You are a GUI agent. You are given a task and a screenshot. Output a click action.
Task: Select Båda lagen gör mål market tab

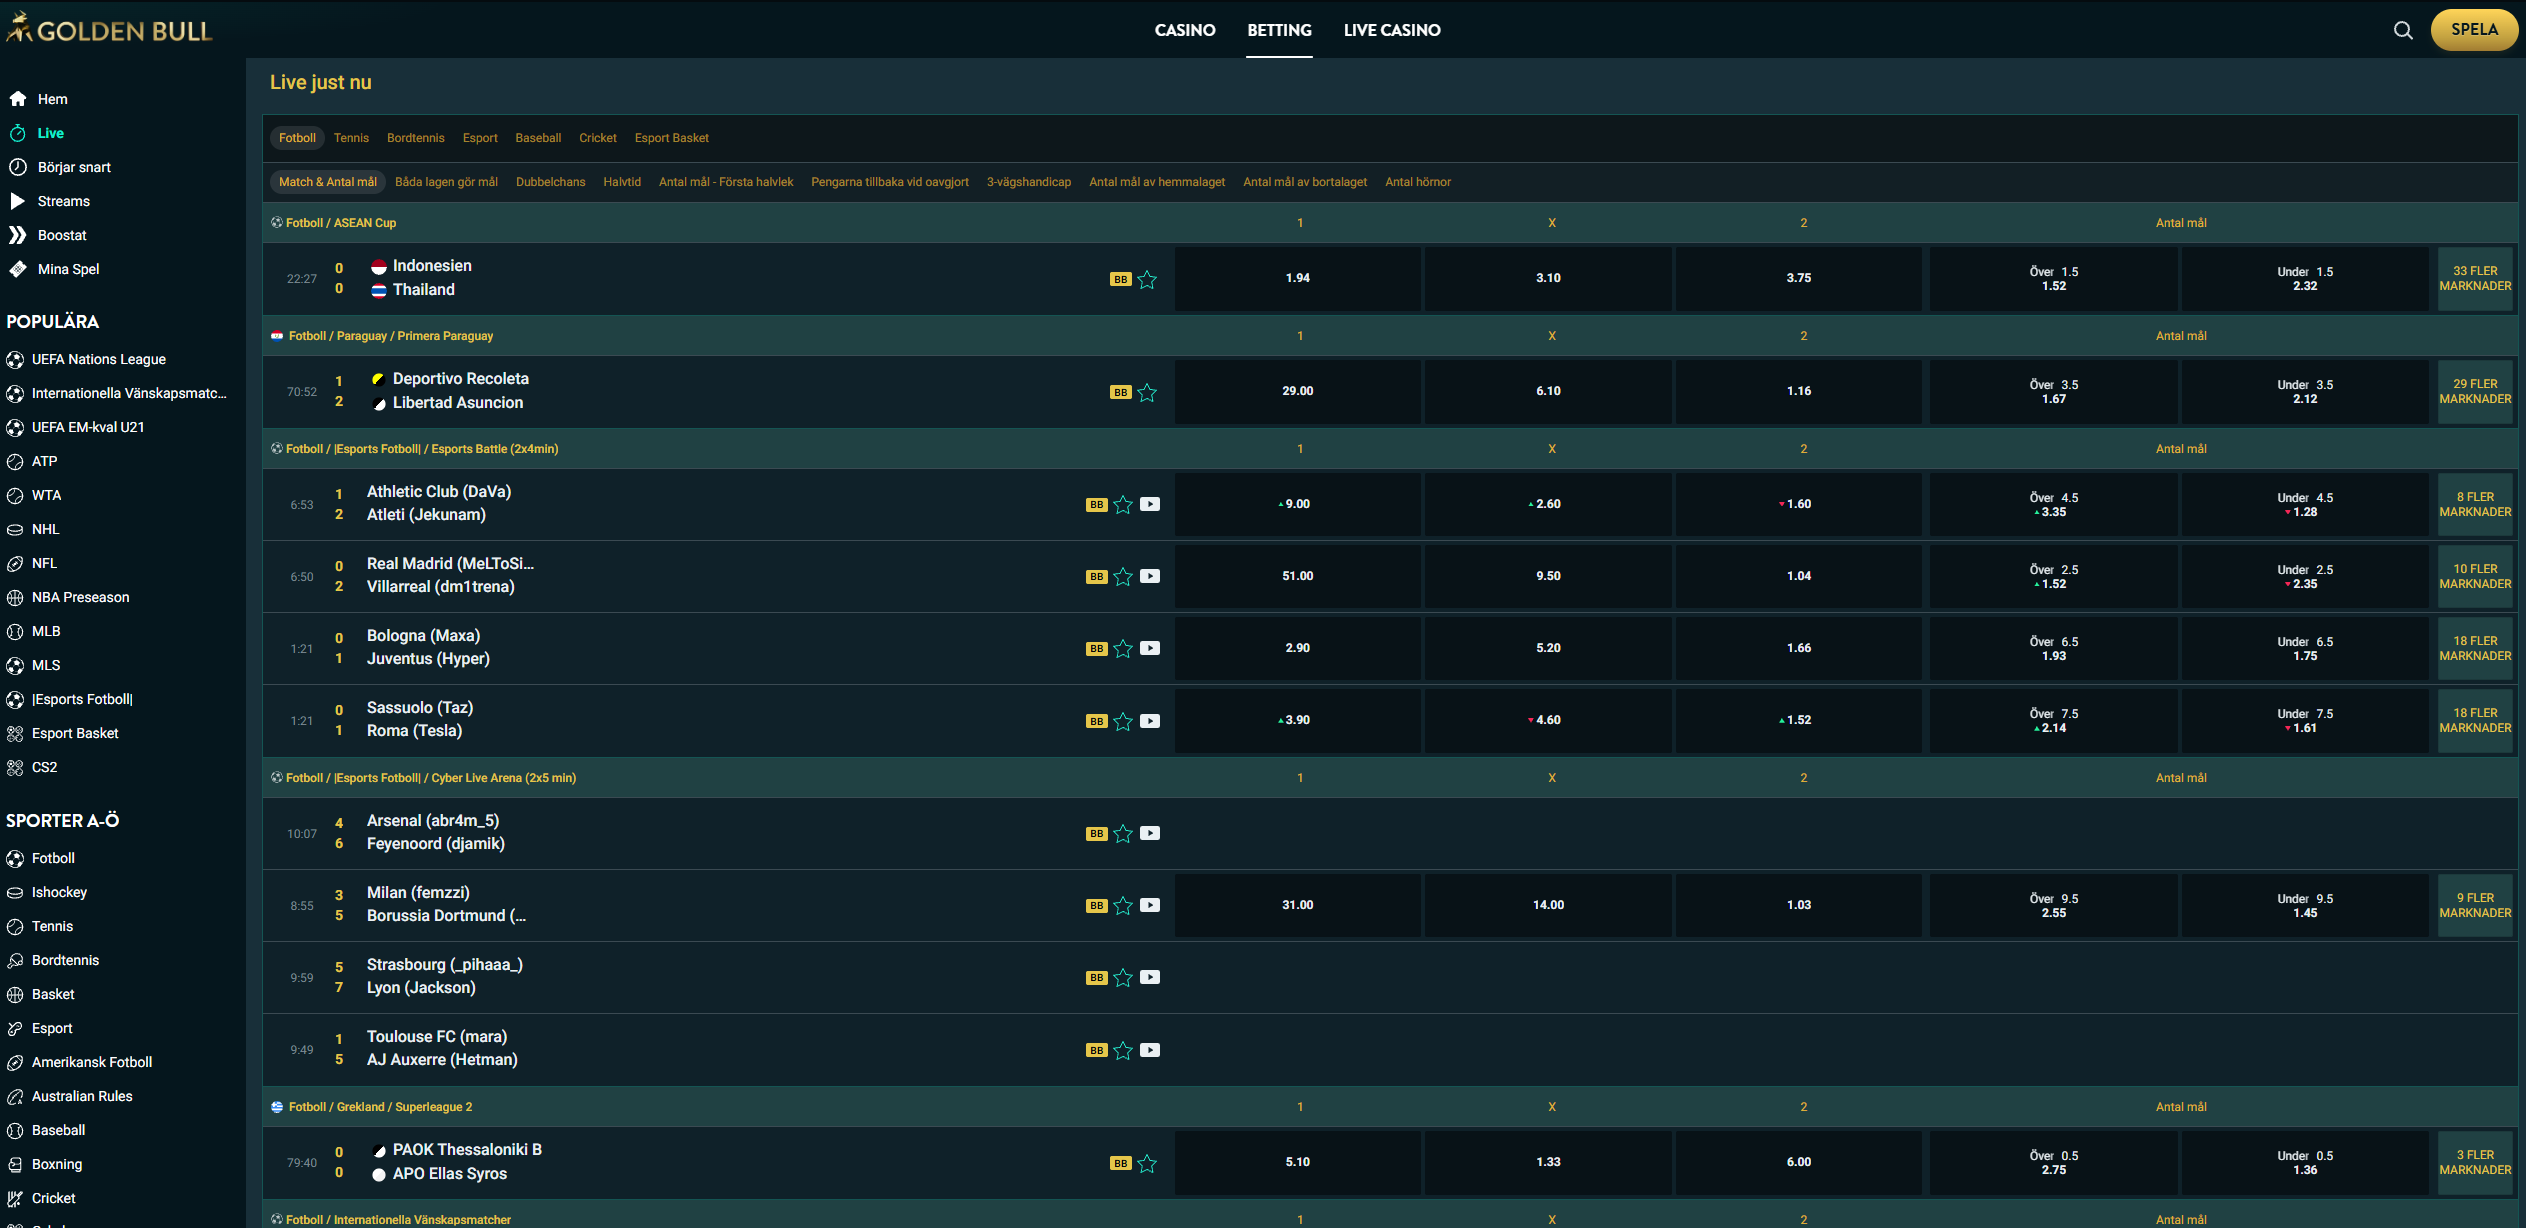[x=446, y=182]
